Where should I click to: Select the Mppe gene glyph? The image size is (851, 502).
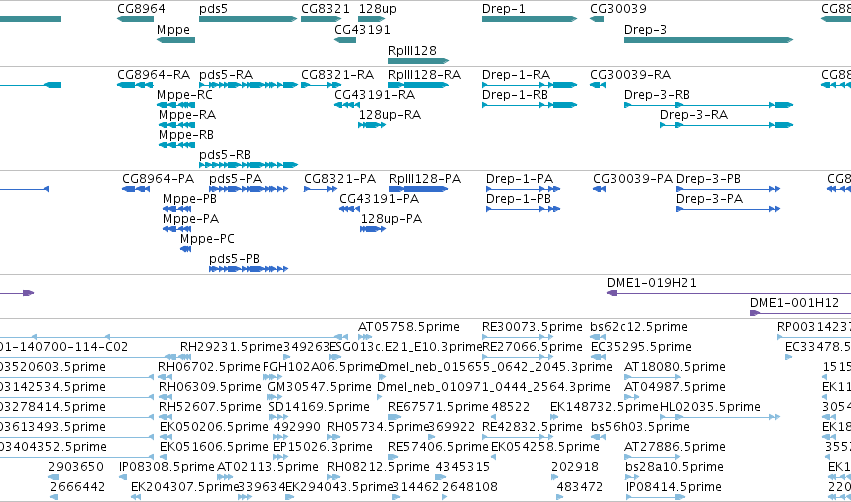click(176, 40)
